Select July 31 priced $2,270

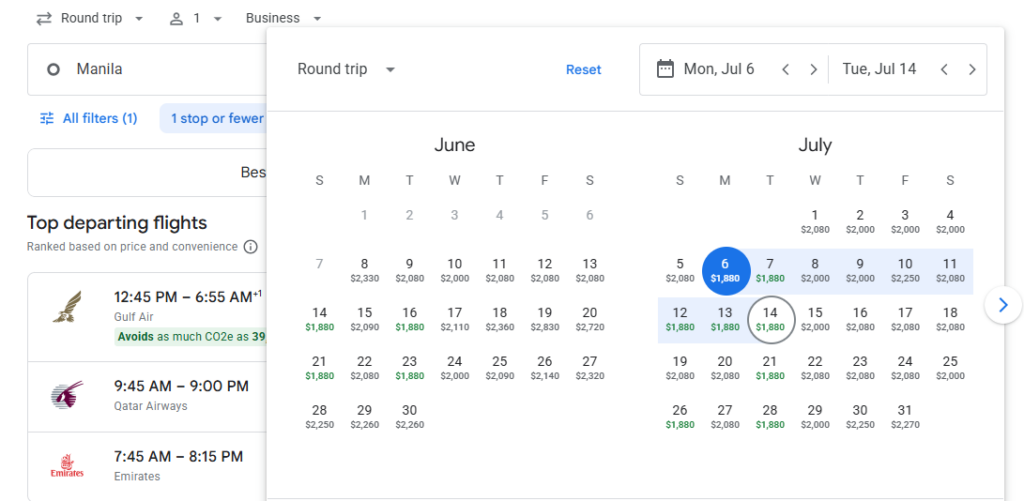905,417
